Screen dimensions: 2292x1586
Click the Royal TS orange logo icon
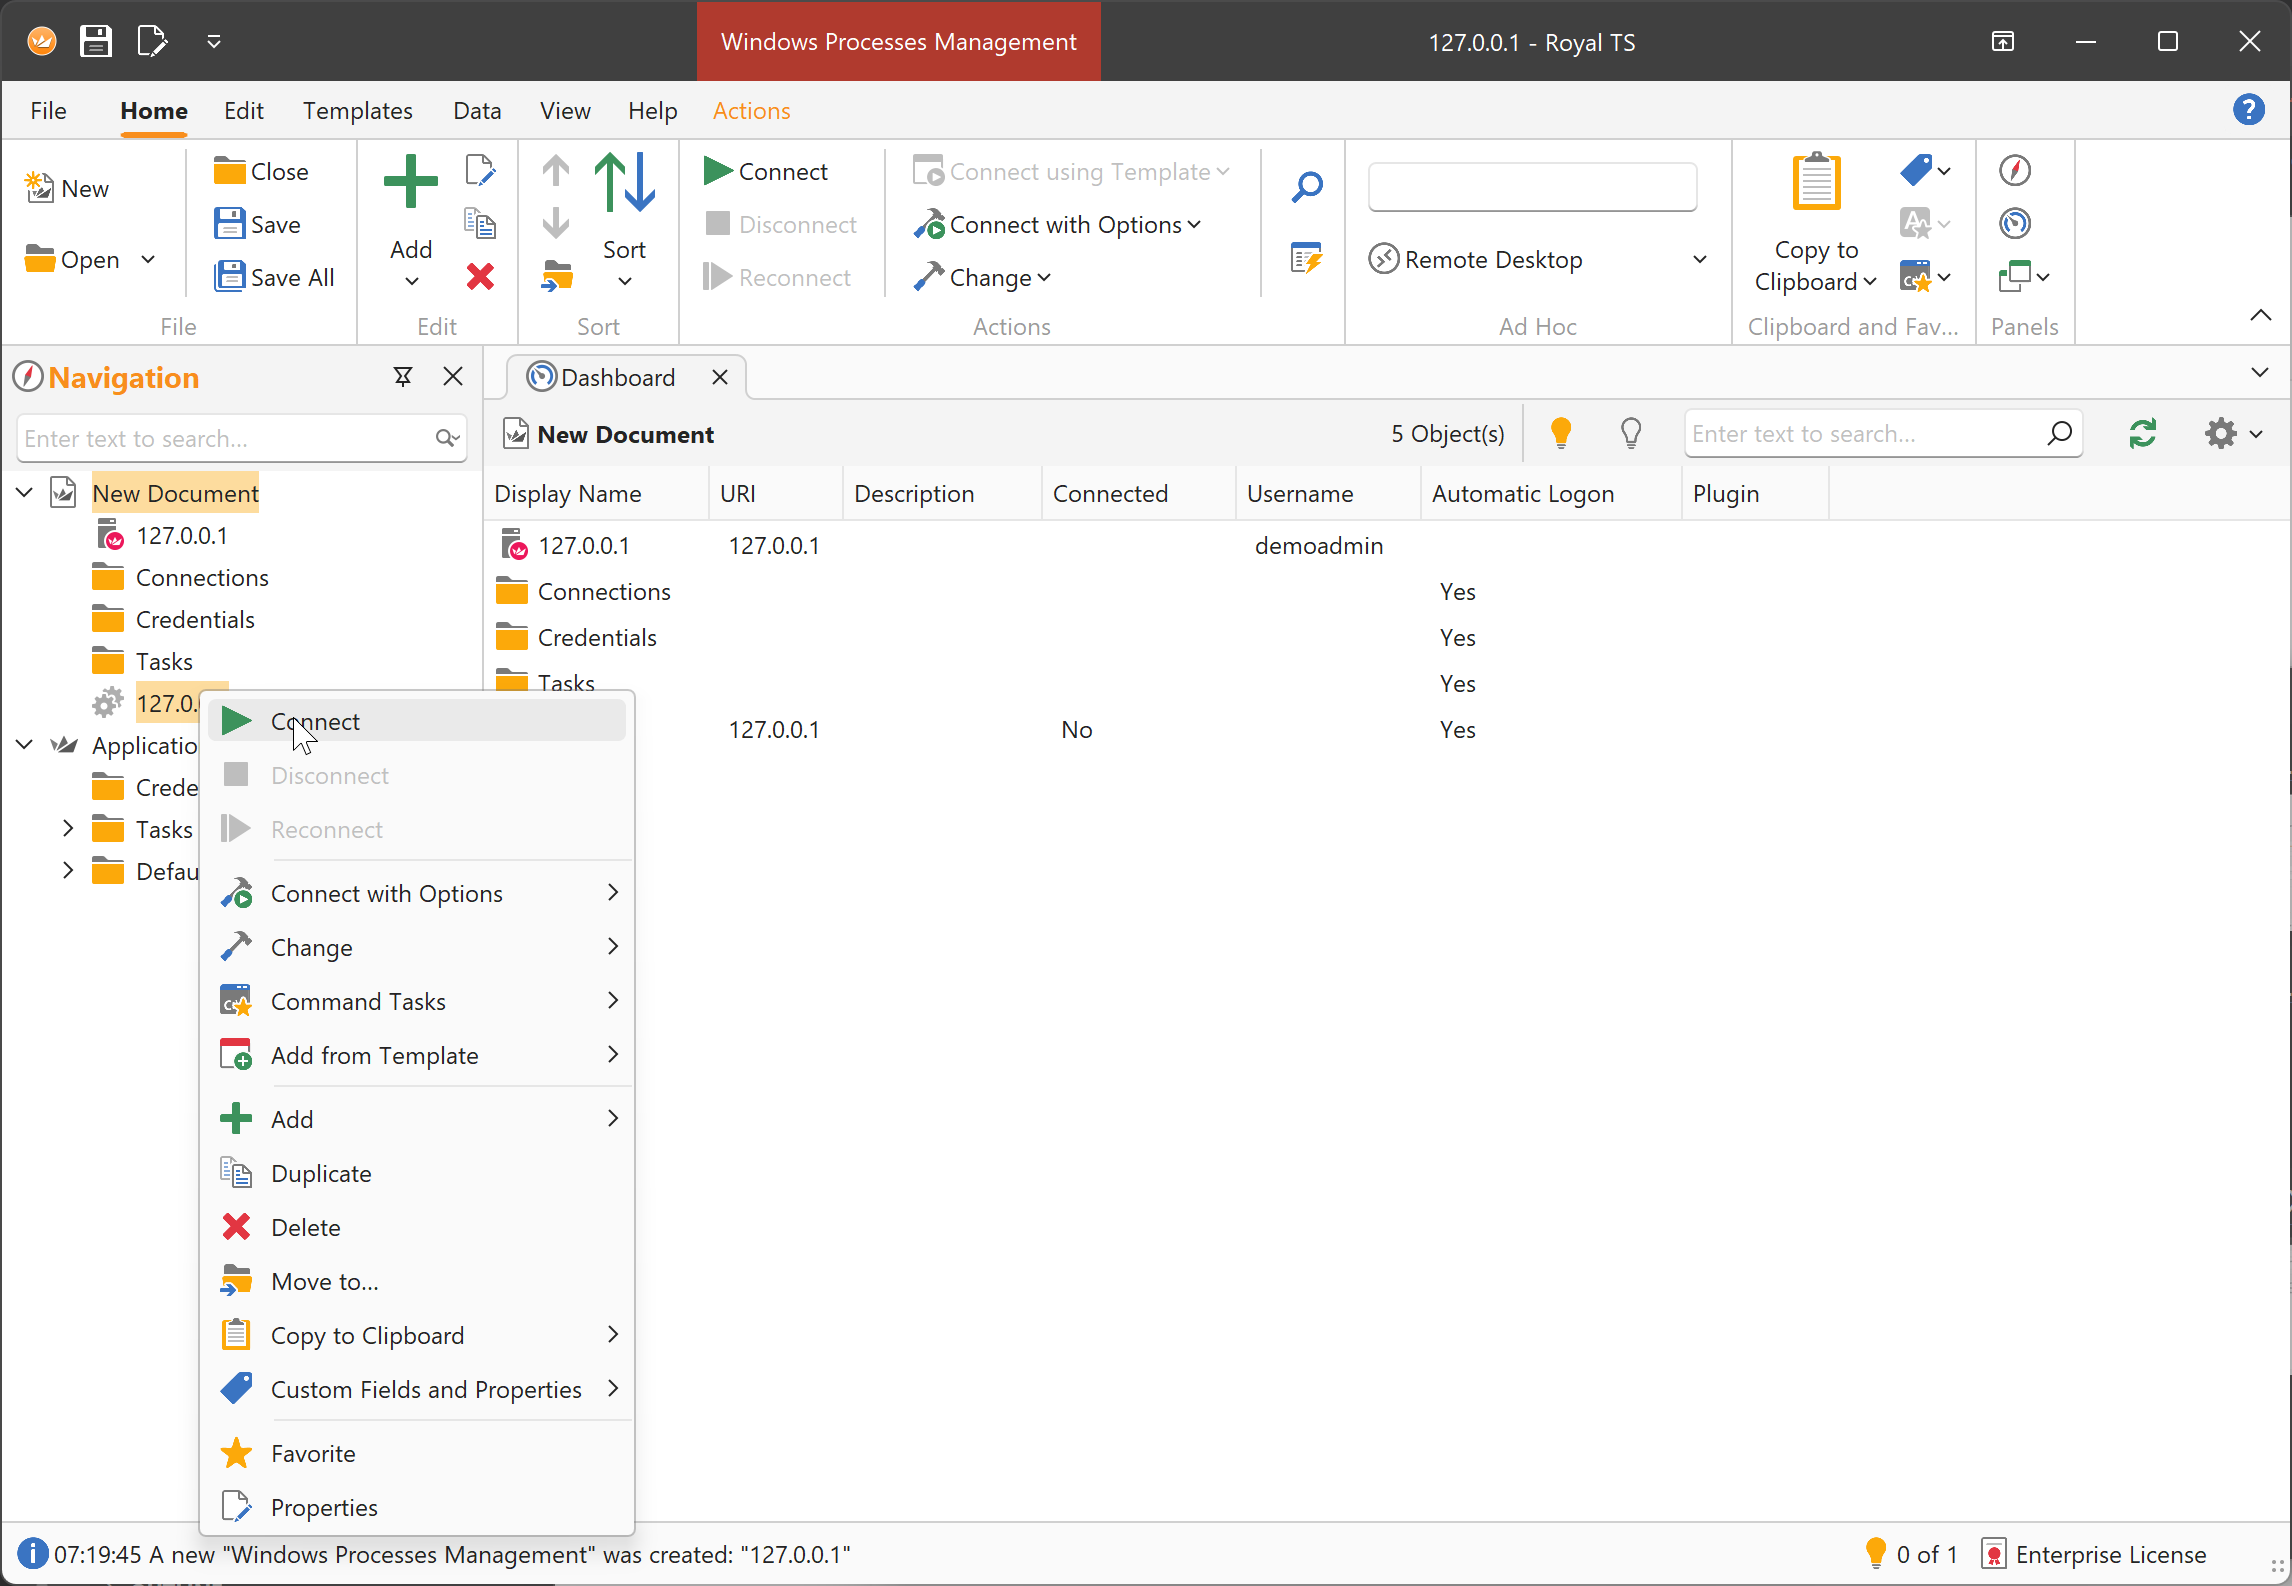(x=42, y=41)
